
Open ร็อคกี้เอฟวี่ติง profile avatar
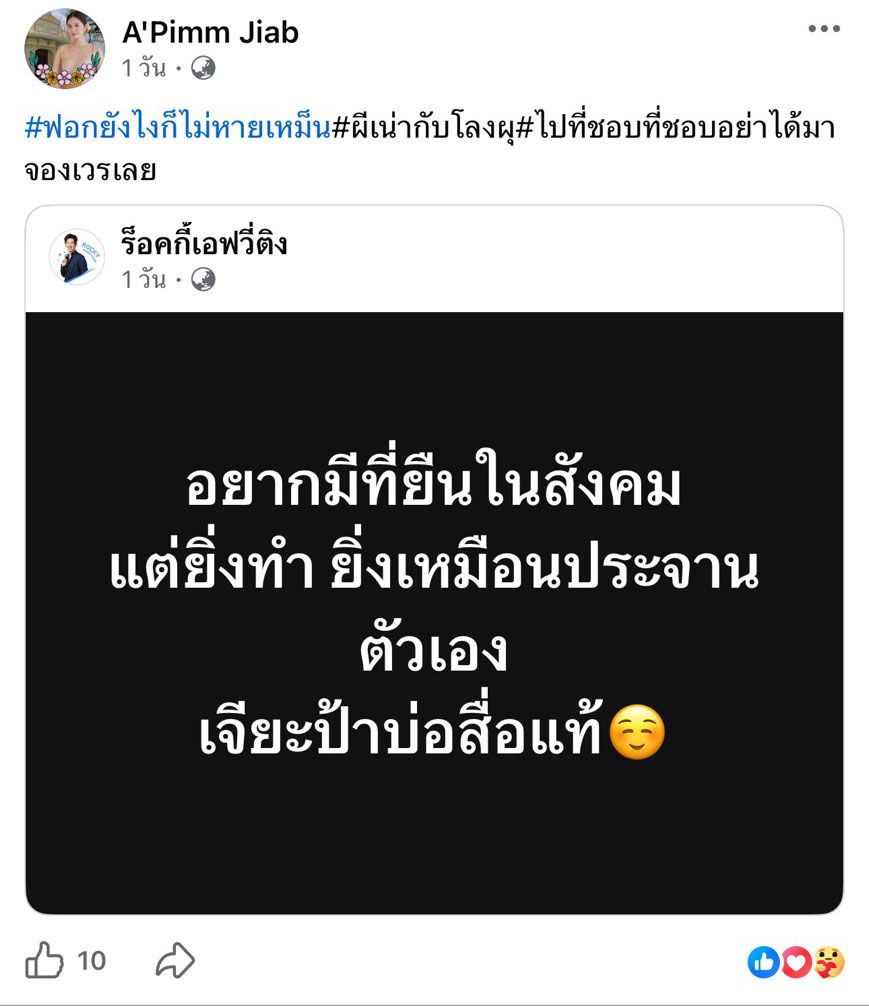pos(77,257)
